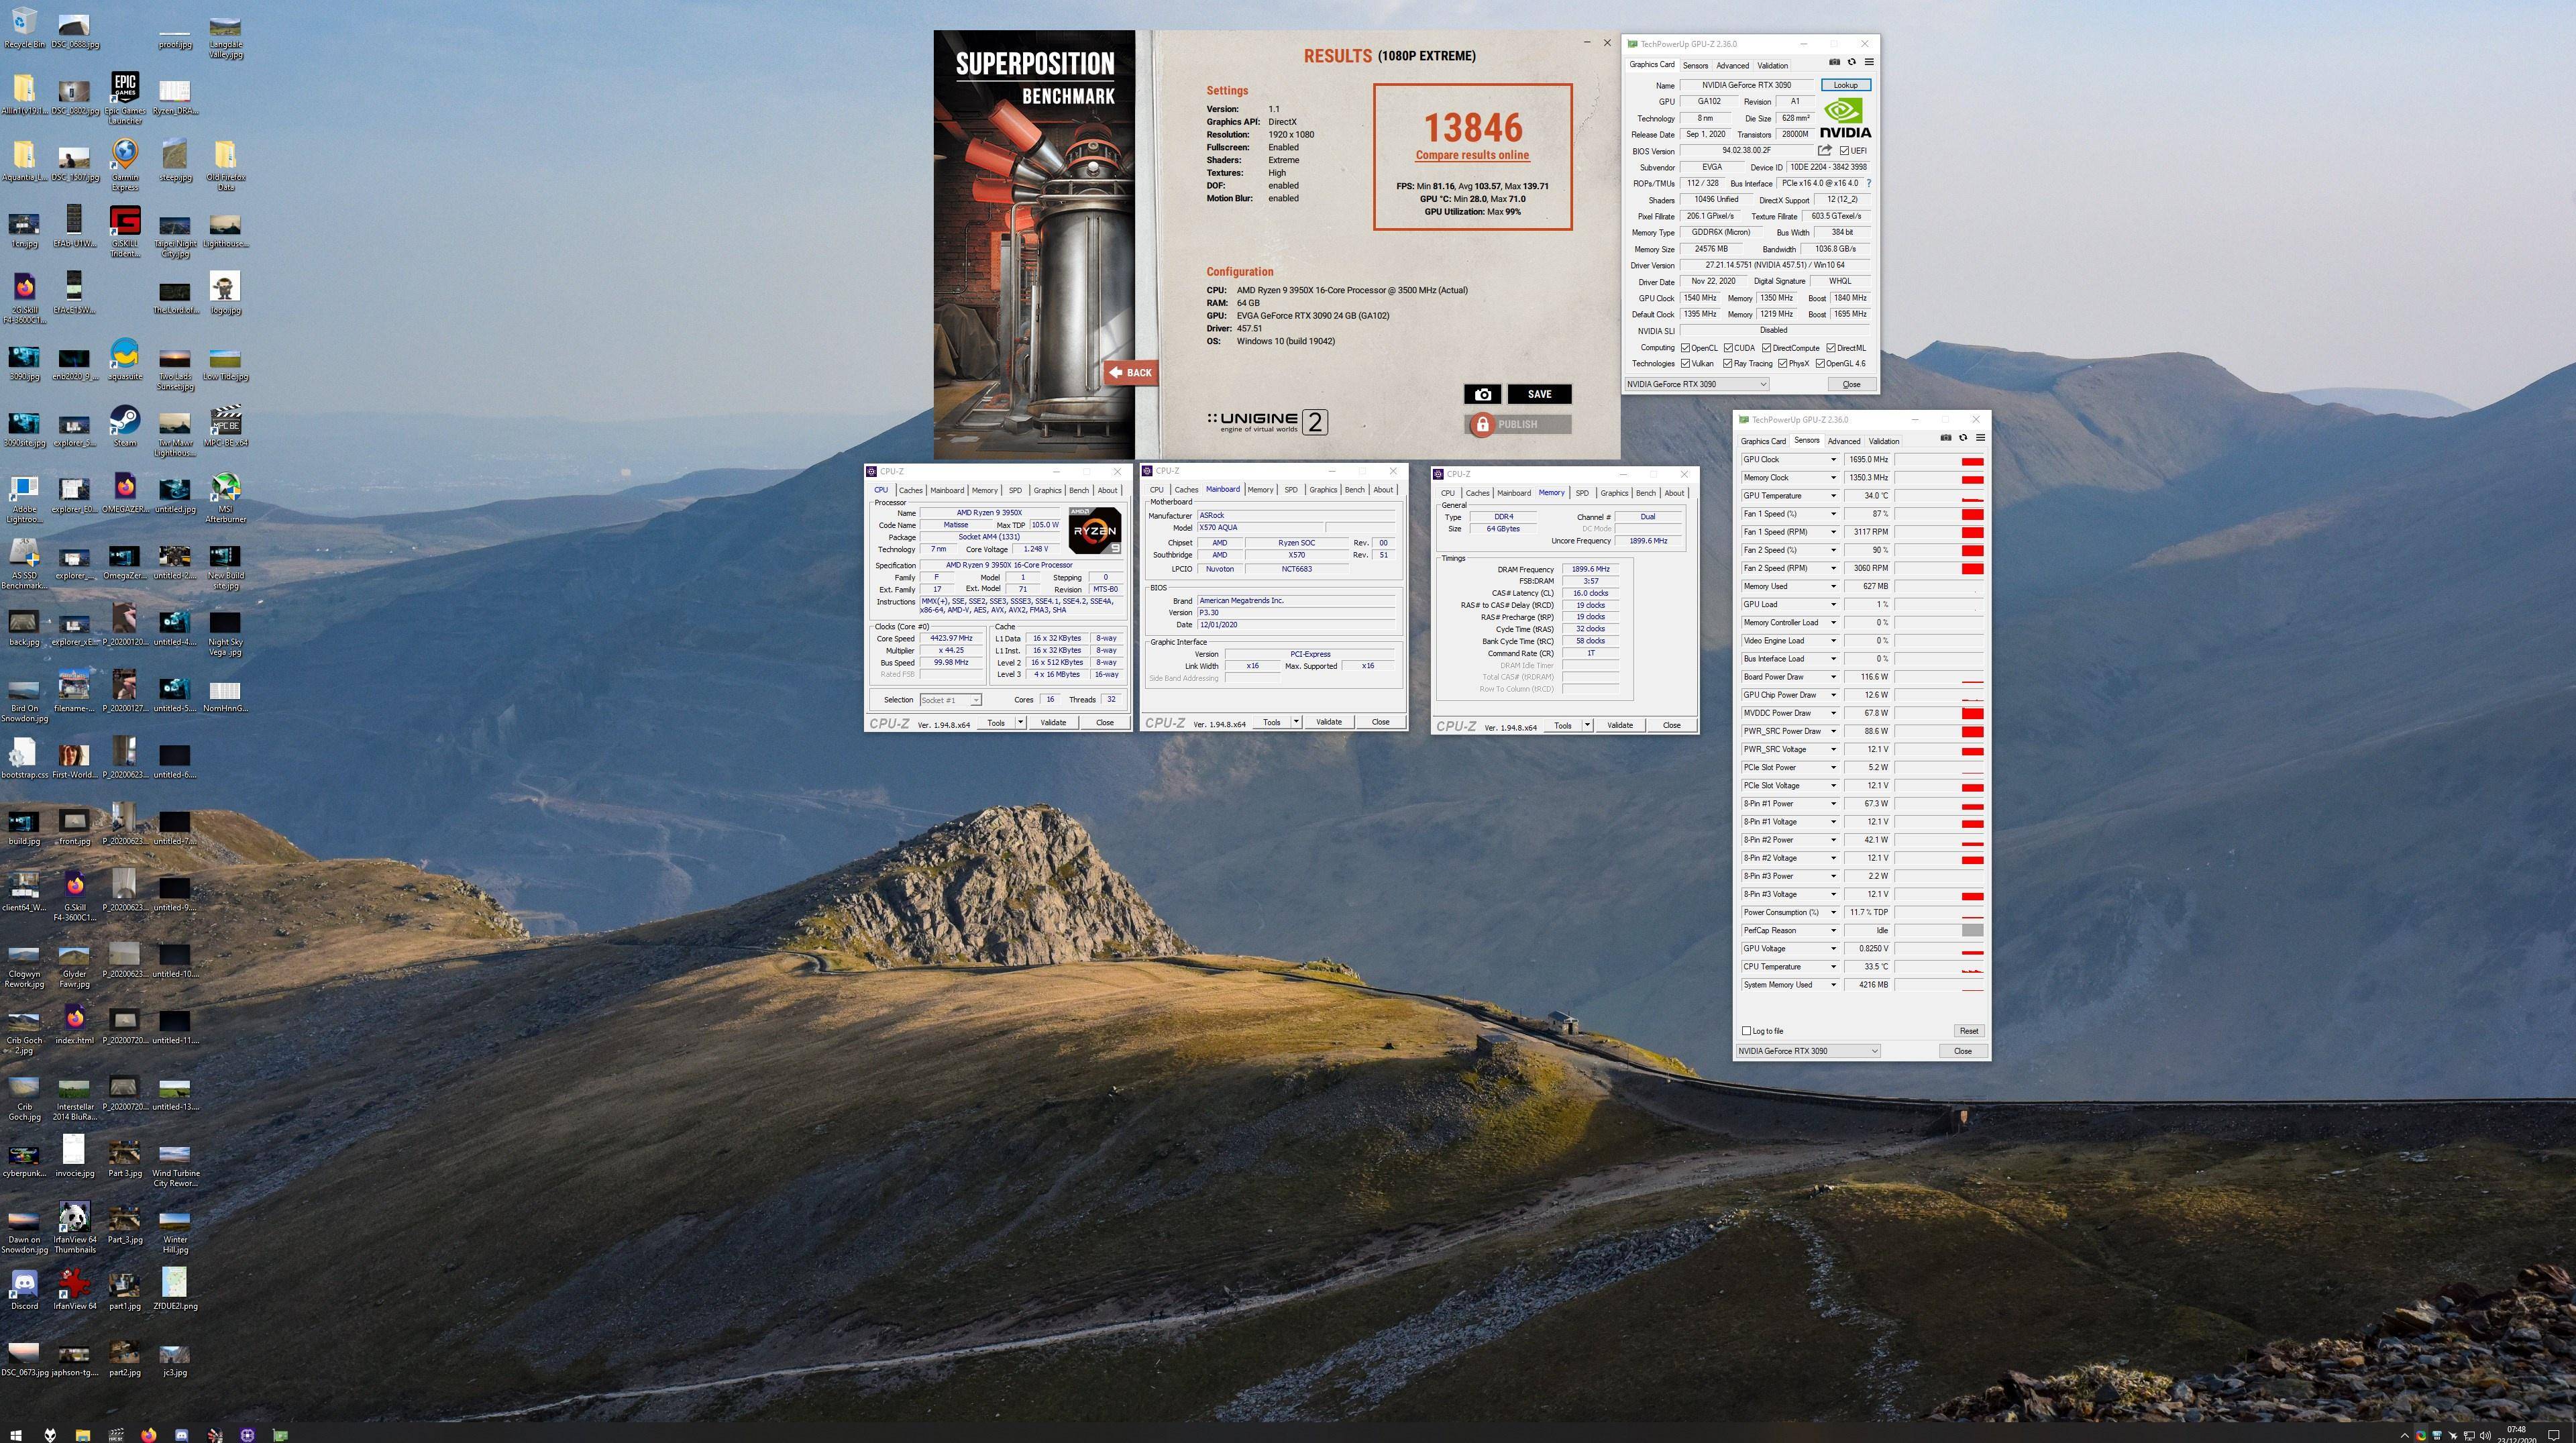Select the MPC-BE x64 desktop icon

pyautogui.click(x=226, y=426)
